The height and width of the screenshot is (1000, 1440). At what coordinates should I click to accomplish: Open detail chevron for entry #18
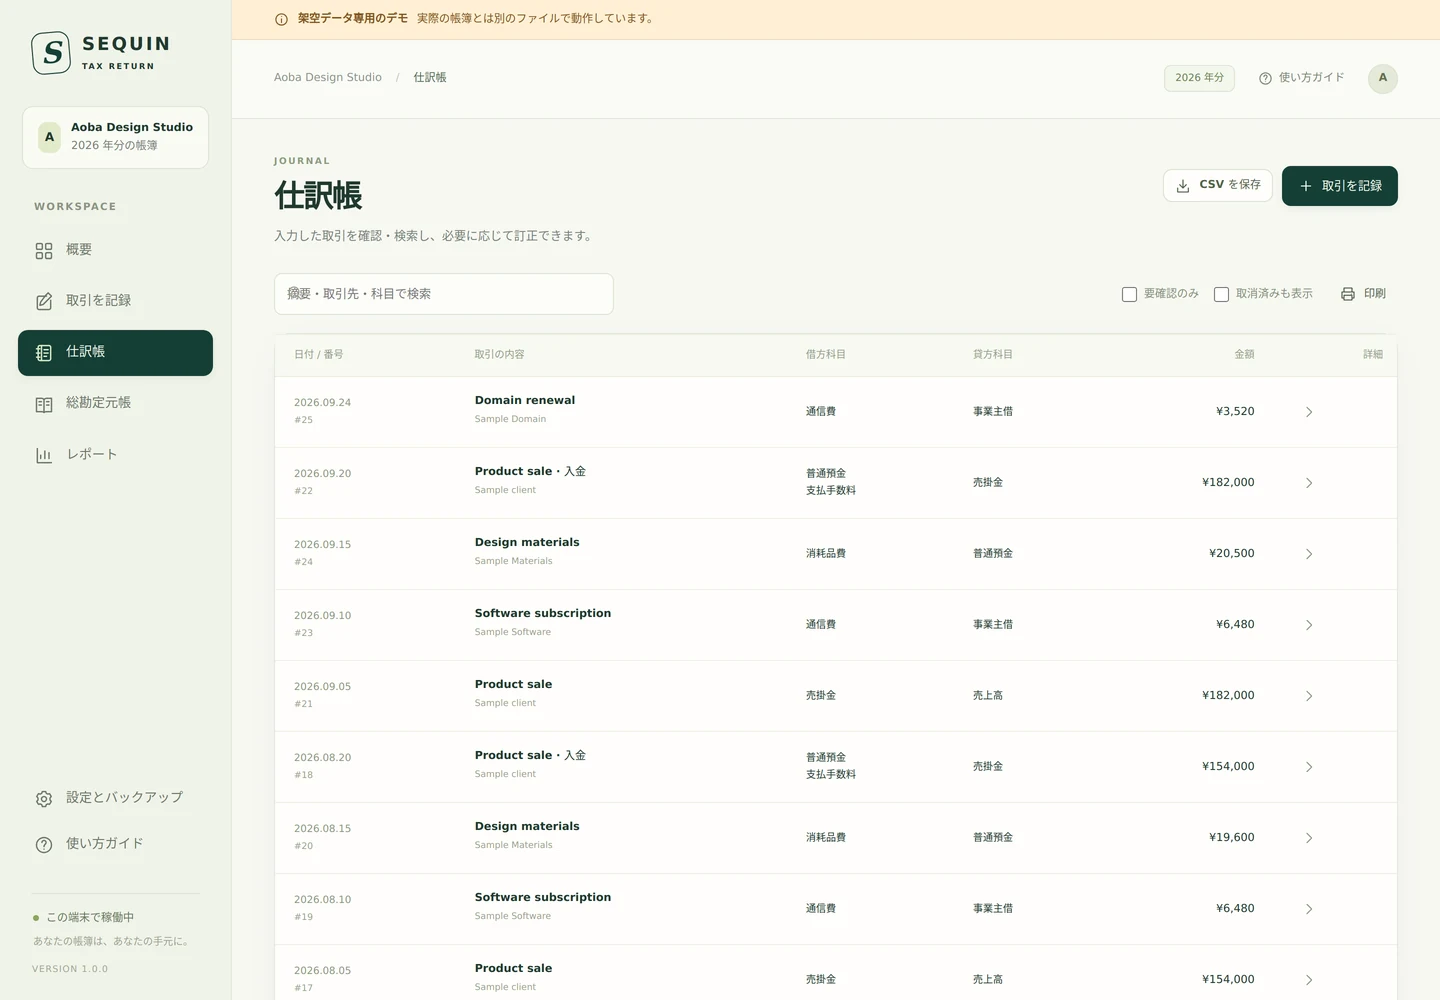point(1309,767)
